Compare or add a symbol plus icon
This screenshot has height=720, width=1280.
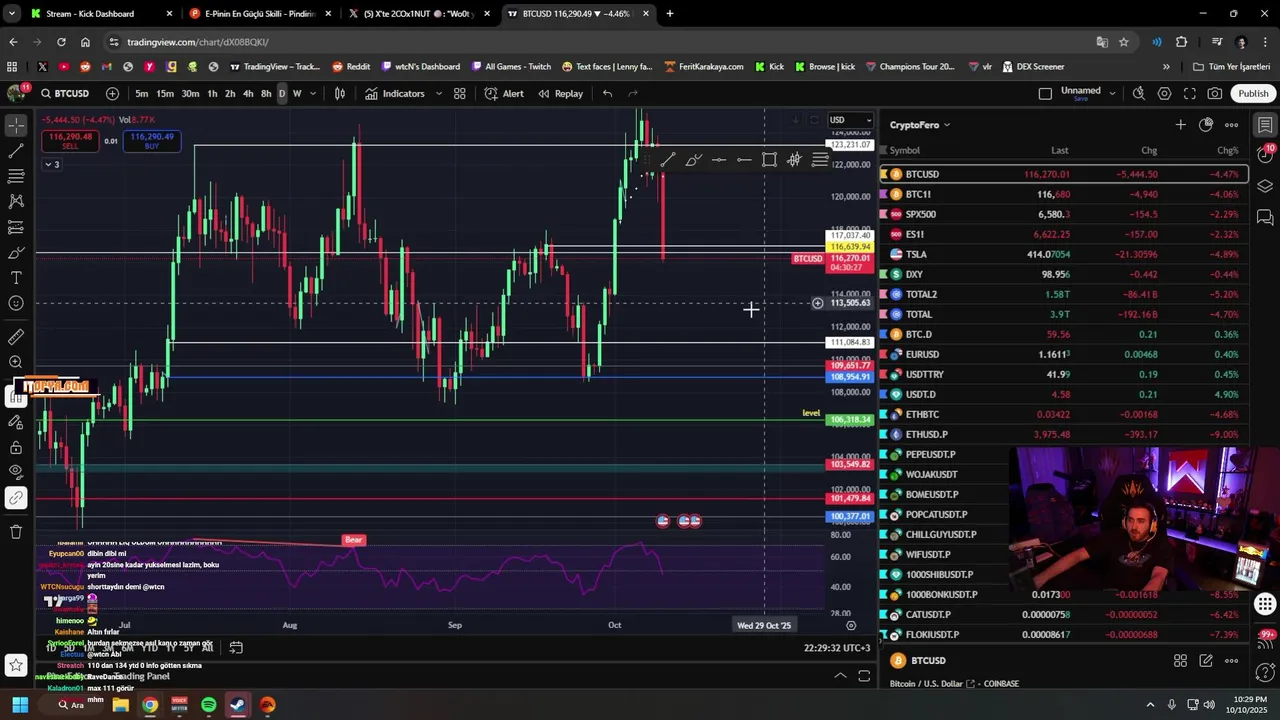point(112,93)
